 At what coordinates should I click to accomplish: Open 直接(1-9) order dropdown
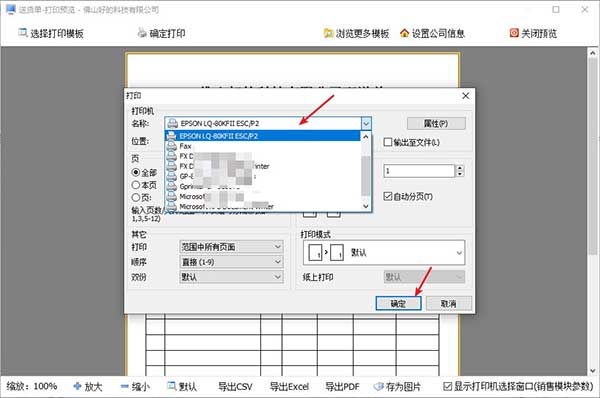click(x=232, y=262)
